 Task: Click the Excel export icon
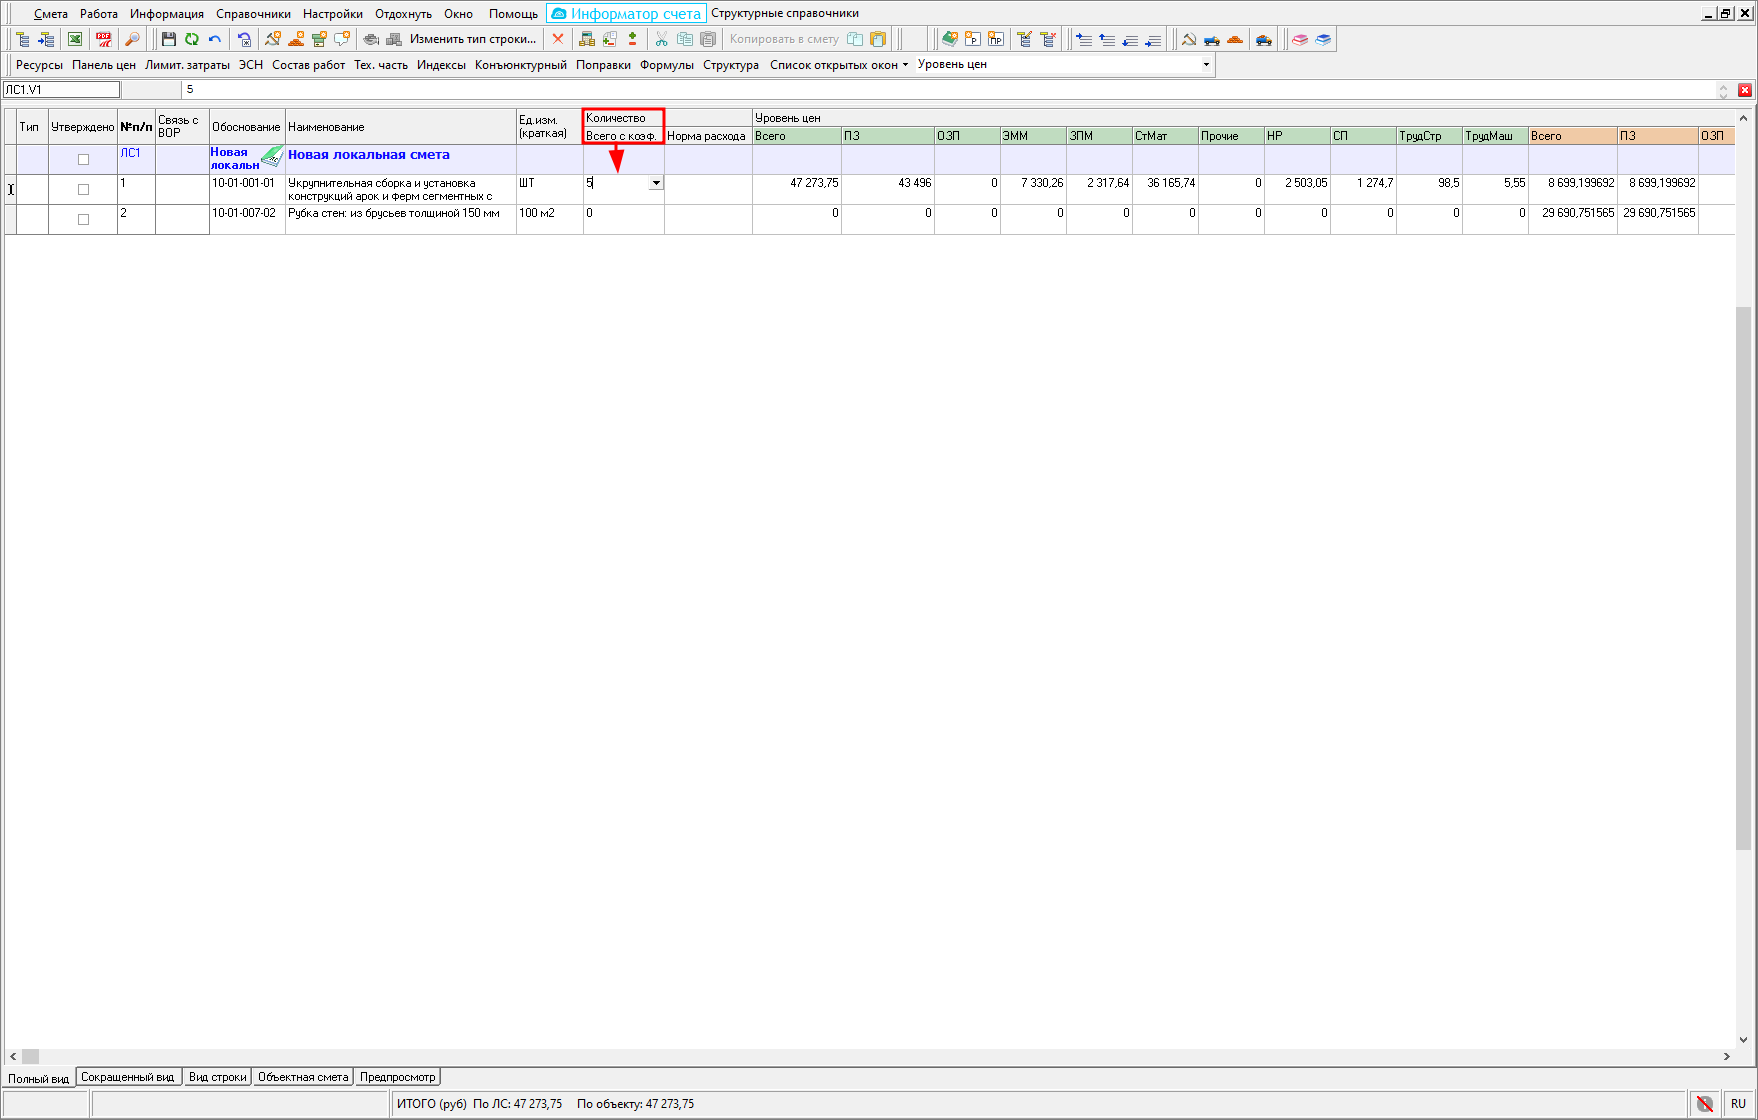[75, 39]
